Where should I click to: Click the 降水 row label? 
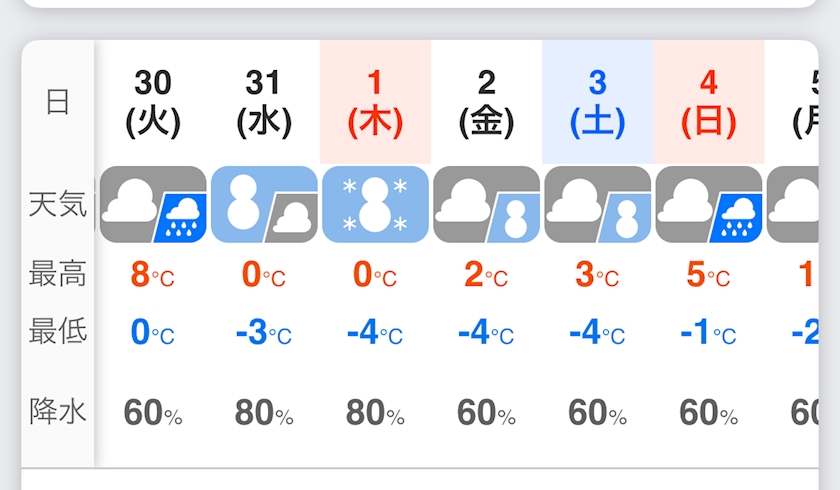point(58,412)
